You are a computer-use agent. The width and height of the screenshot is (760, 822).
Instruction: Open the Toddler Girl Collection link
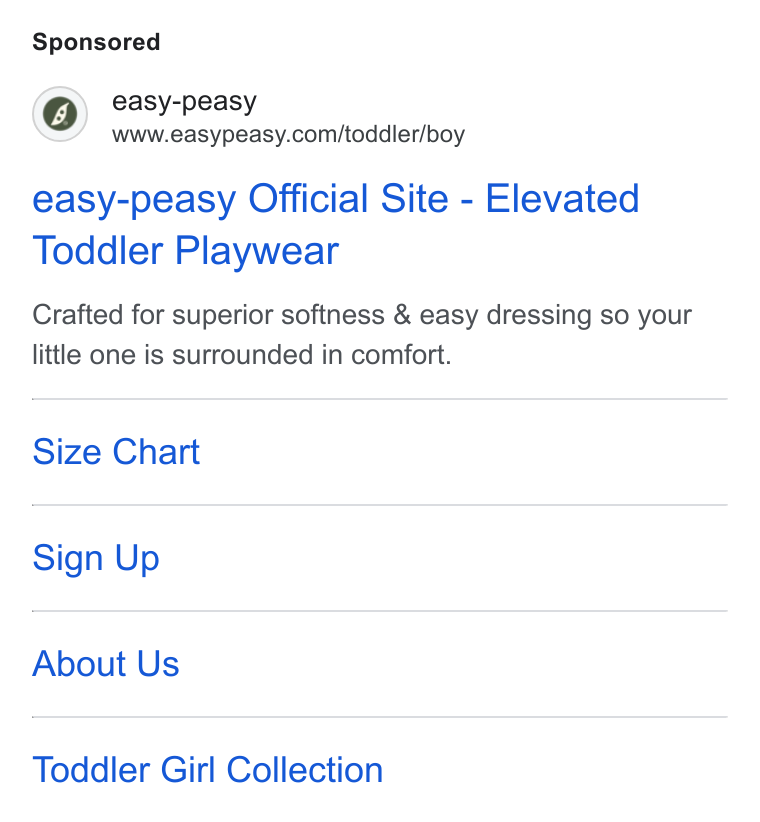(x=208, y=770)
